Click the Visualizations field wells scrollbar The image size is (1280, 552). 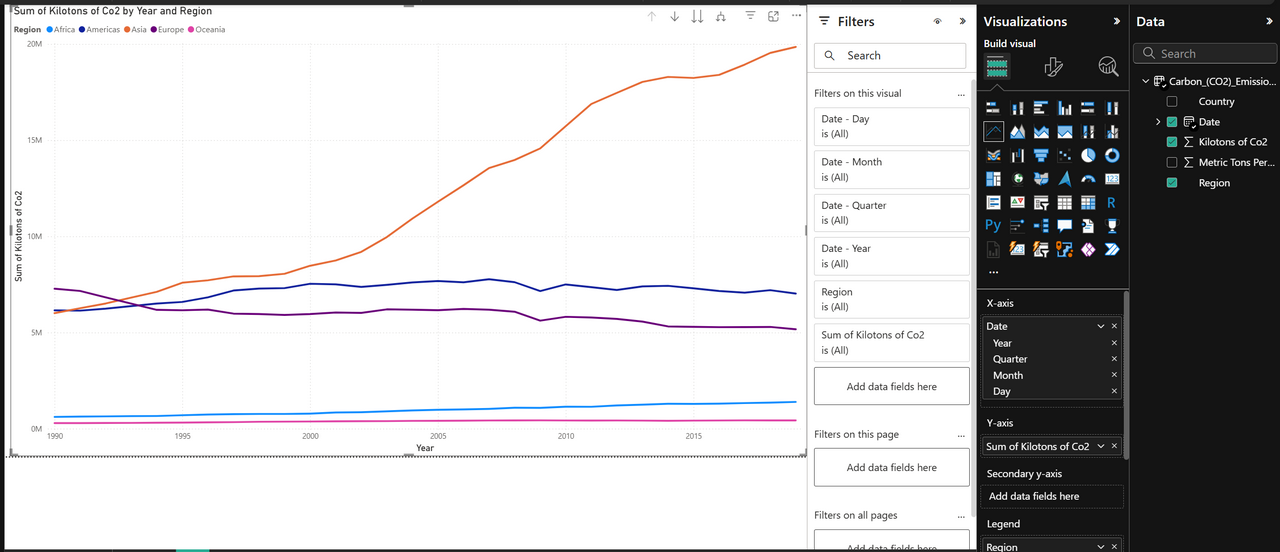[x=1127, y=375]
